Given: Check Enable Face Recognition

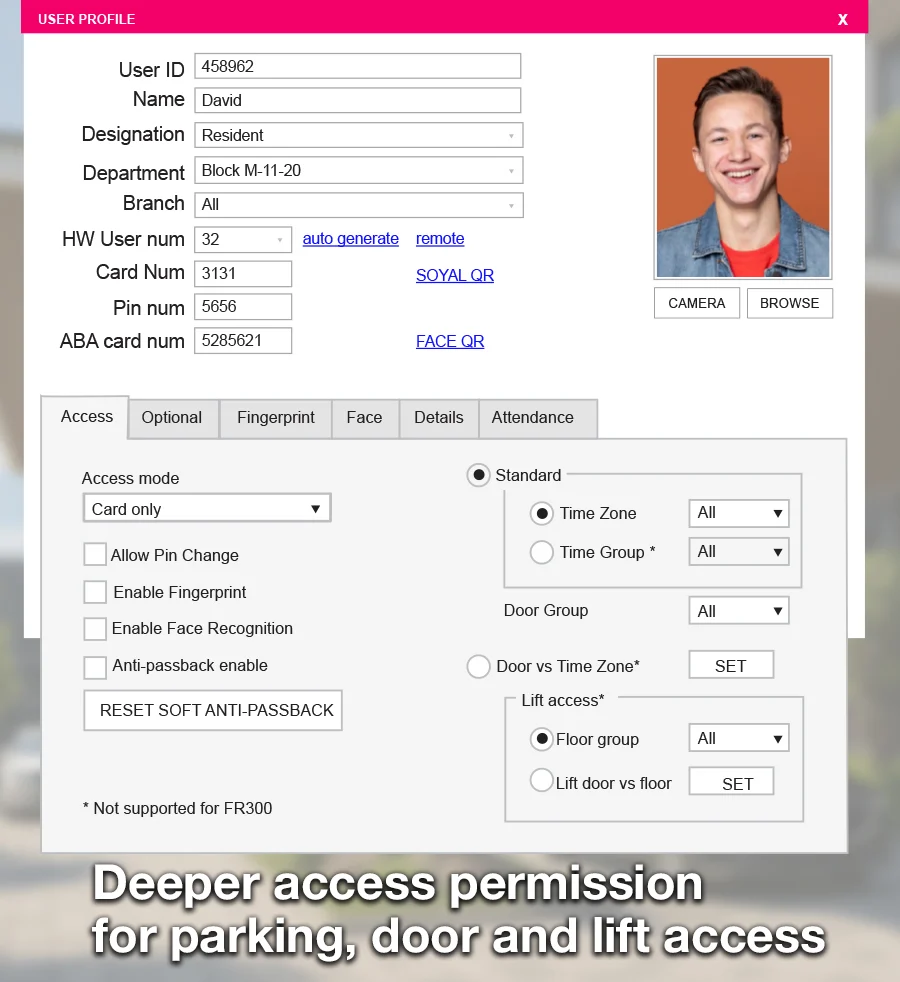Looking at the screenshot, I should coord(95,629).
